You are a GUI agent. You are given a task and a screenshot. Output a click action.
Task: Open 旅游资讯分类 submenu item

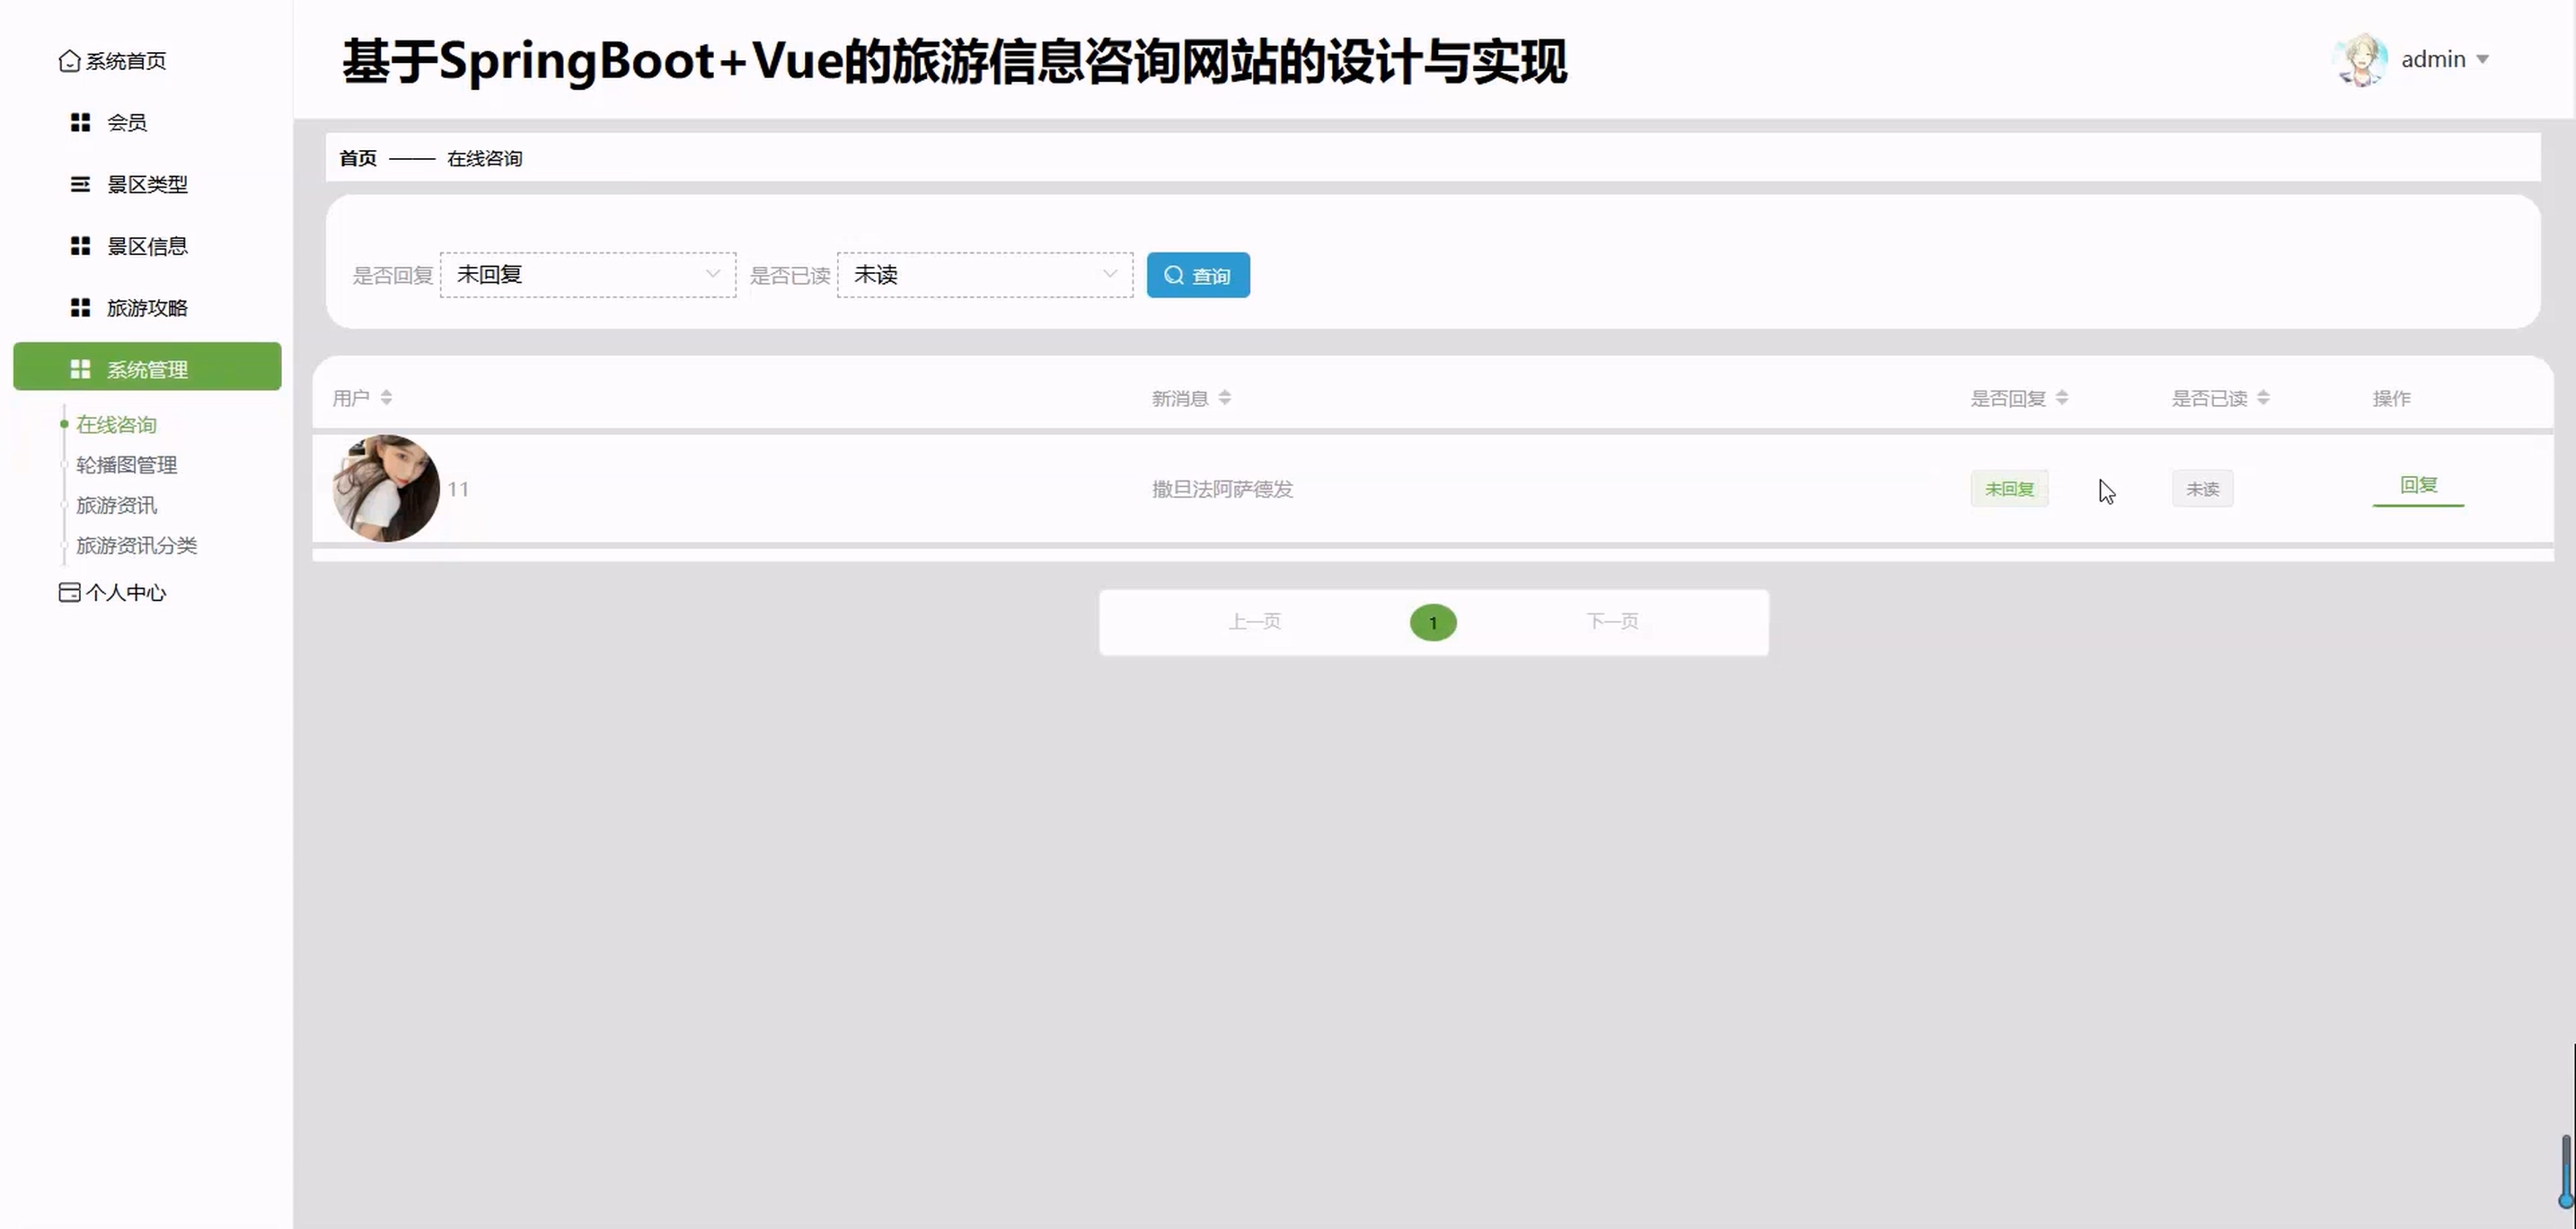[136, 546]
